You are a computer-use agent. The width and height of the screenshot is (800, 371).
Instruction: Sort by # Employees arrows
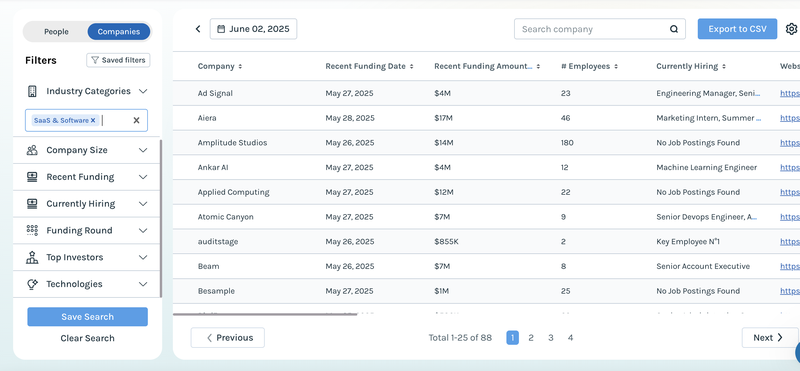[x=616, y=66]
